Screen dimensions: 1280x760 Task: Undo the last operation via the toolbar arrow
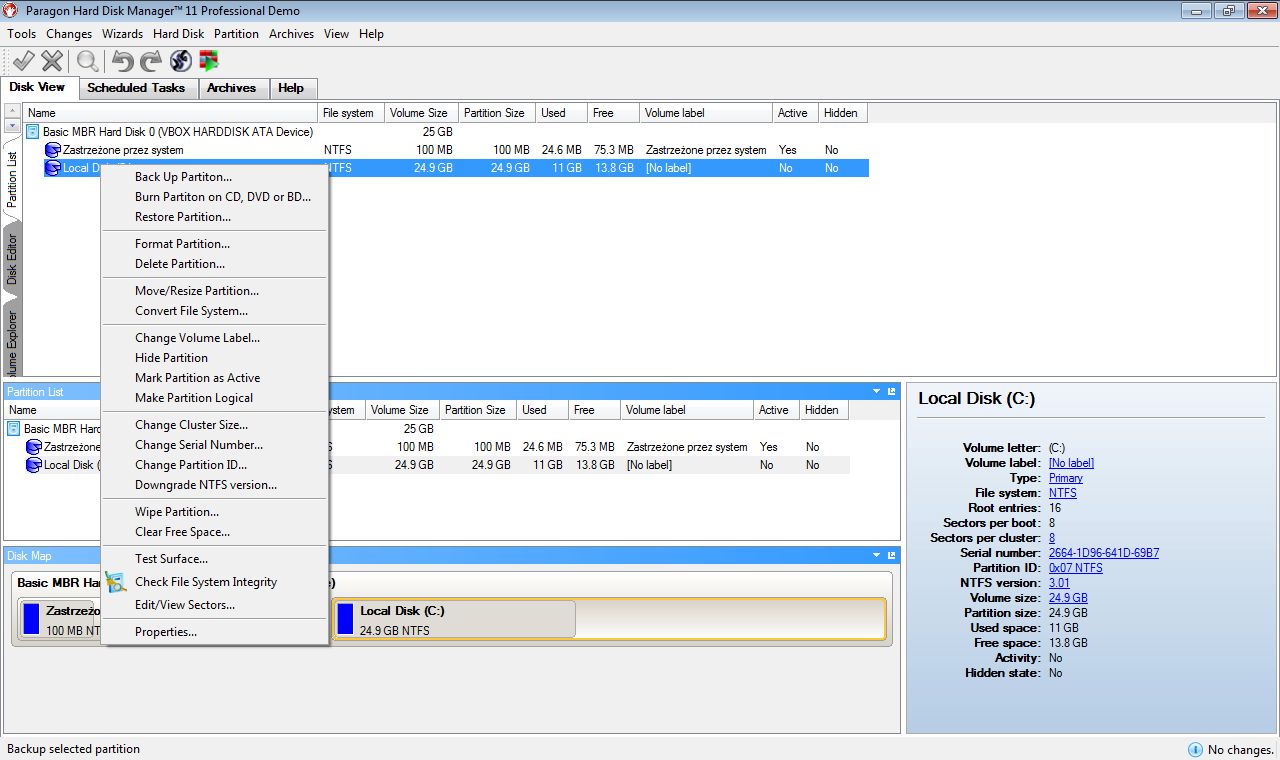click(x=122, y=61)
